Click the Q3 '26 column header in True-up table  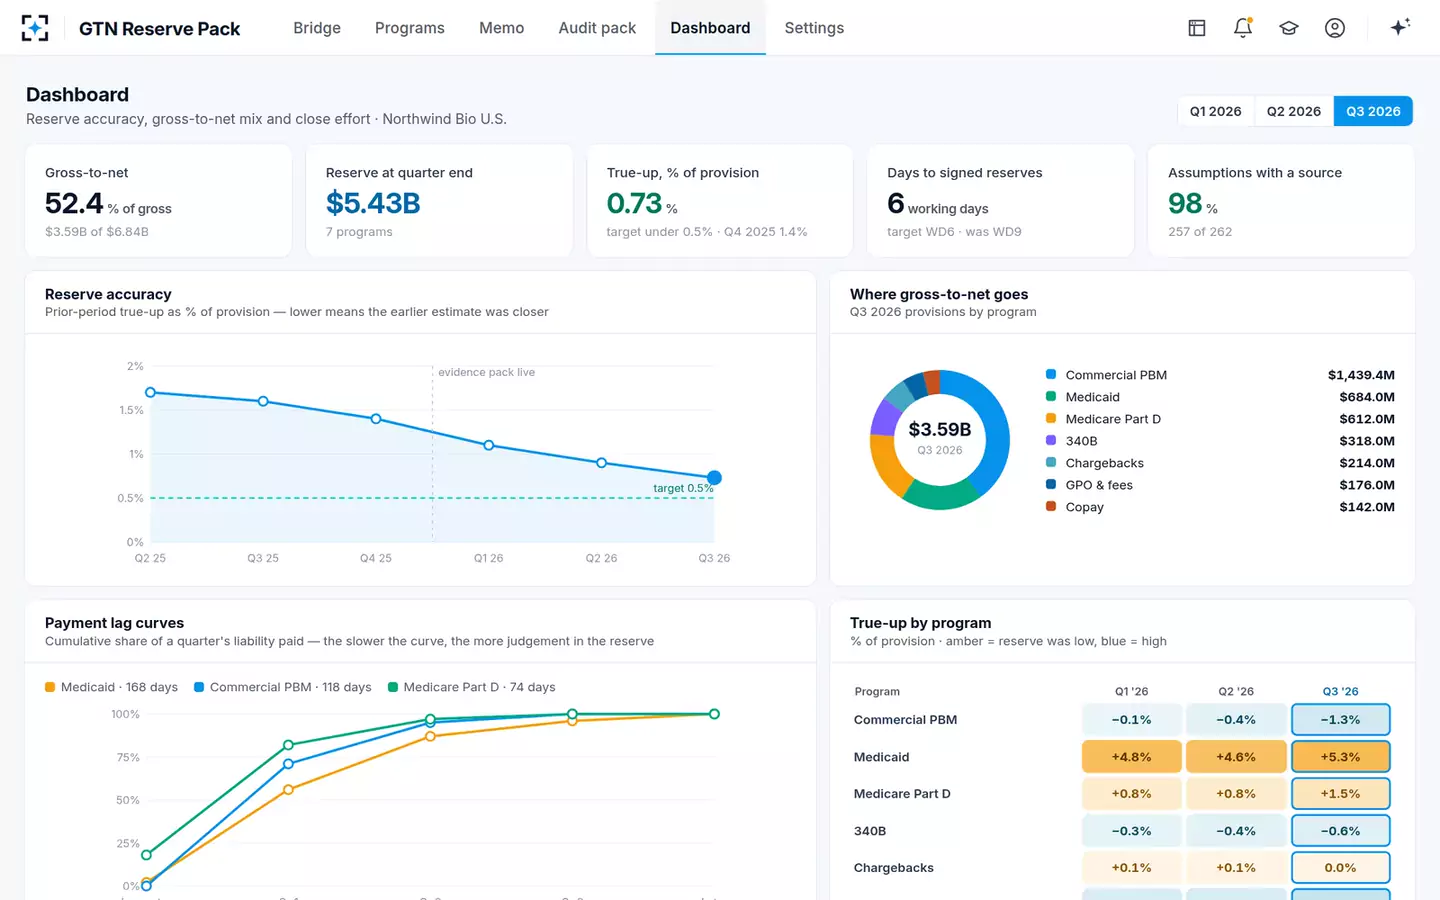pyautogui.click(x=1340, y=691)
